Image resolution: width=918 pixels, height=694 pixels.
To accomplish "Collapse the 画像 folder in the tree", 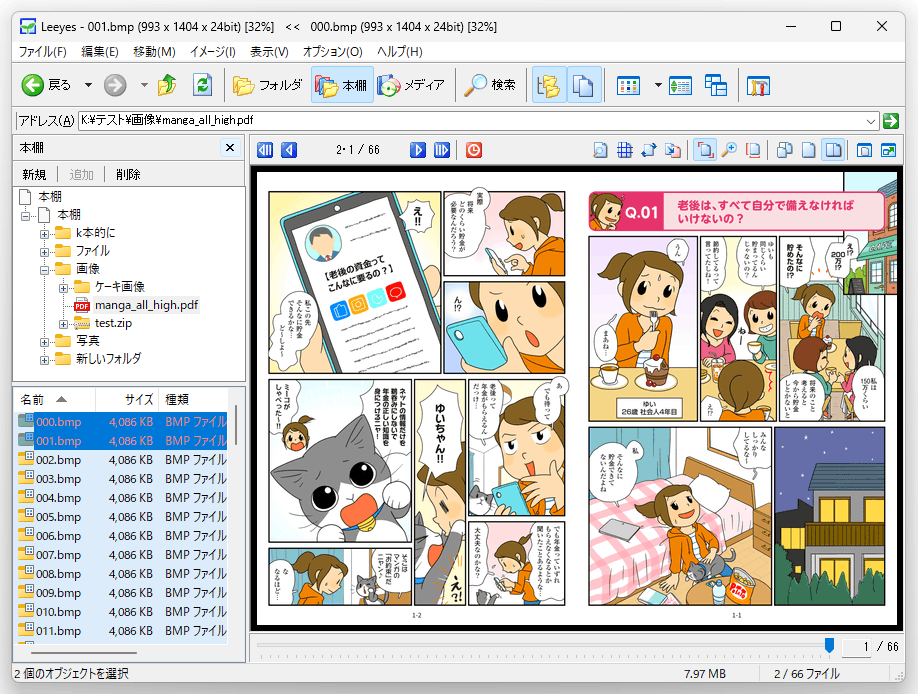I will pos(44,270).
